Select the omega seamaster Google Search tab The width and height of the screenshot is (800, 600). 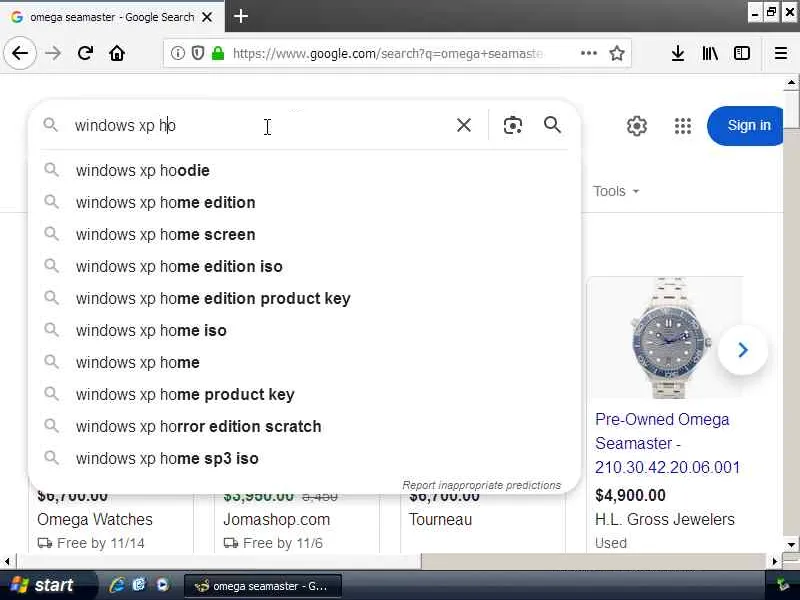pyautogui.click(x=112, y=17)
